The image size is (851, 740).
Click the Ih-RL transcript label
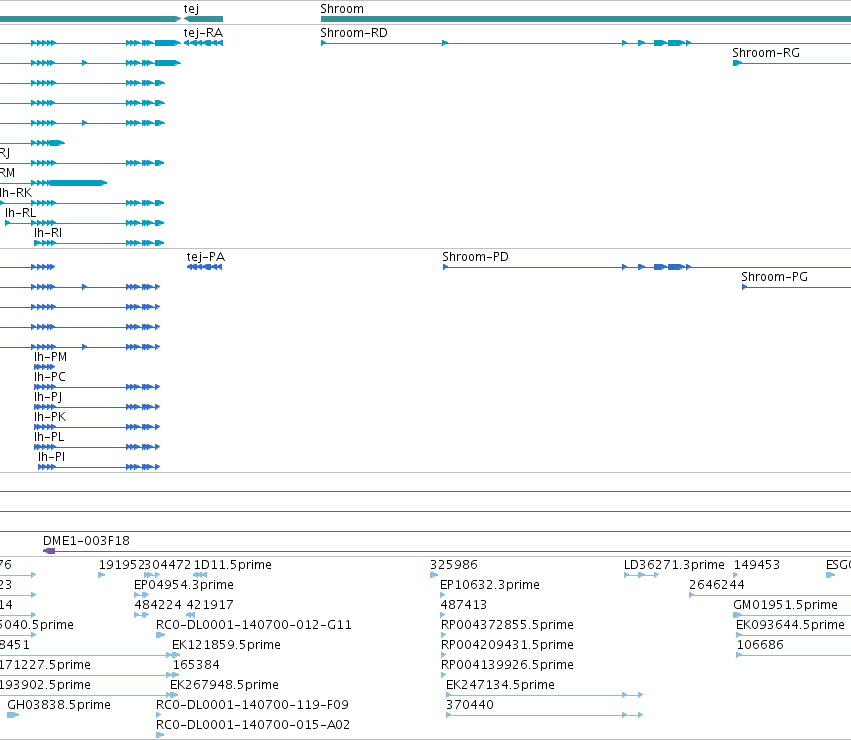(x=21, y=213)
